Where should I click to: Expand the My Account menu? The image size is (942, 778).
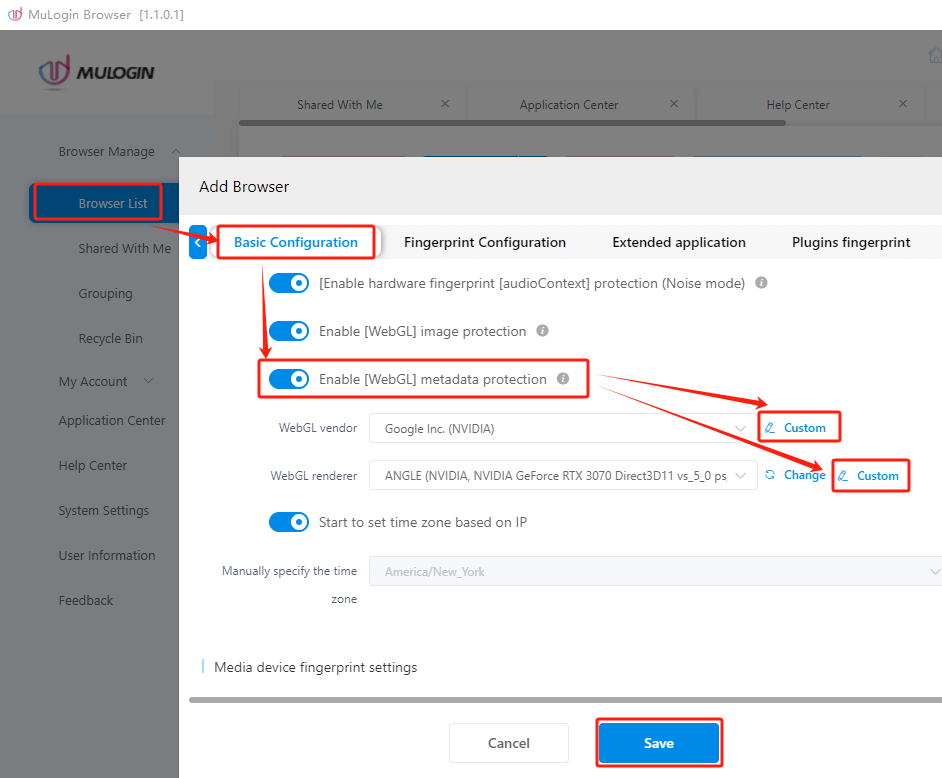point(148,381)
